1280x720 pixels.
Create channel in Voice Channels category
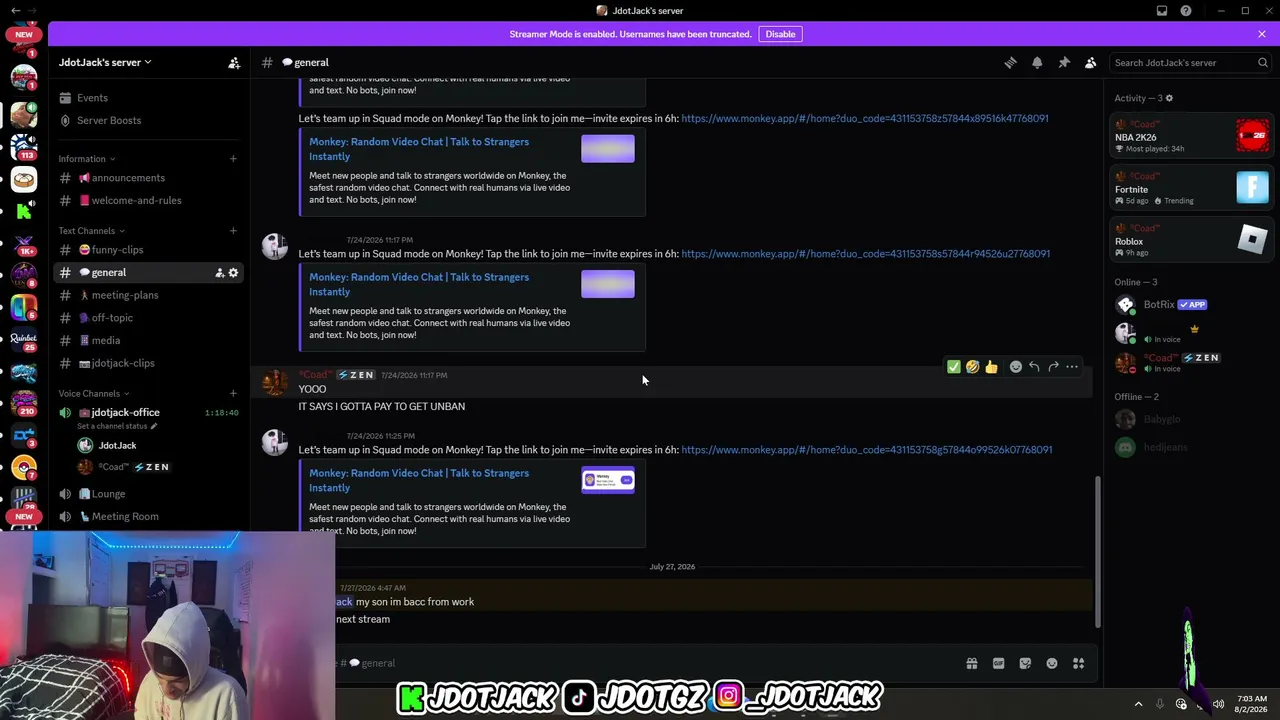click(233, 394)
